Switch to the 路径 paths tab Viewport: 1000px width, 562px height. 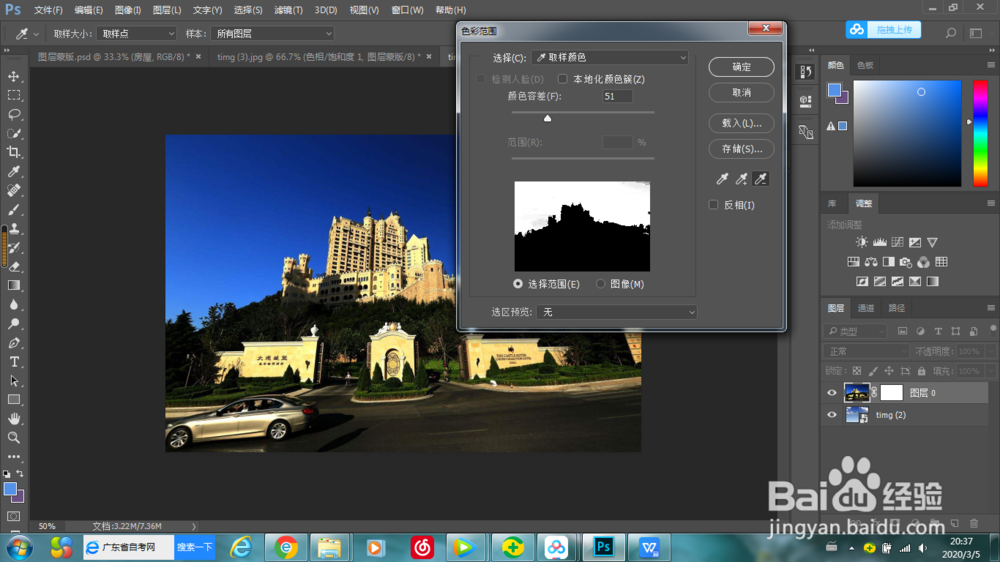[896, 308]
